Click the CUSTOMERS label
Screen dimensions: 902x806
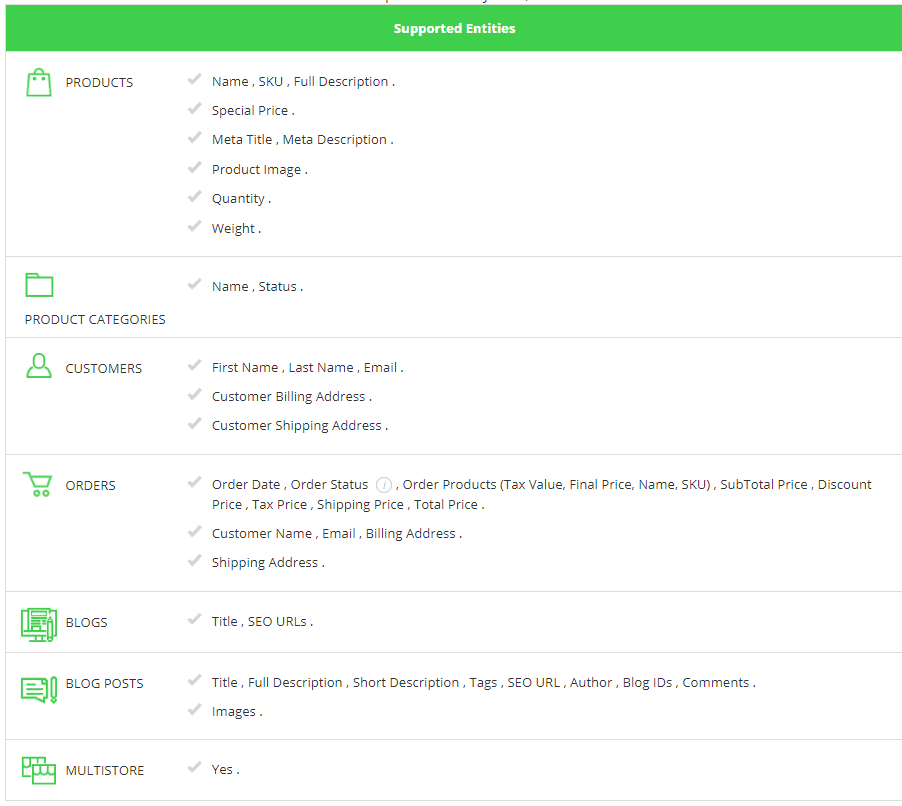click(104, 369)
